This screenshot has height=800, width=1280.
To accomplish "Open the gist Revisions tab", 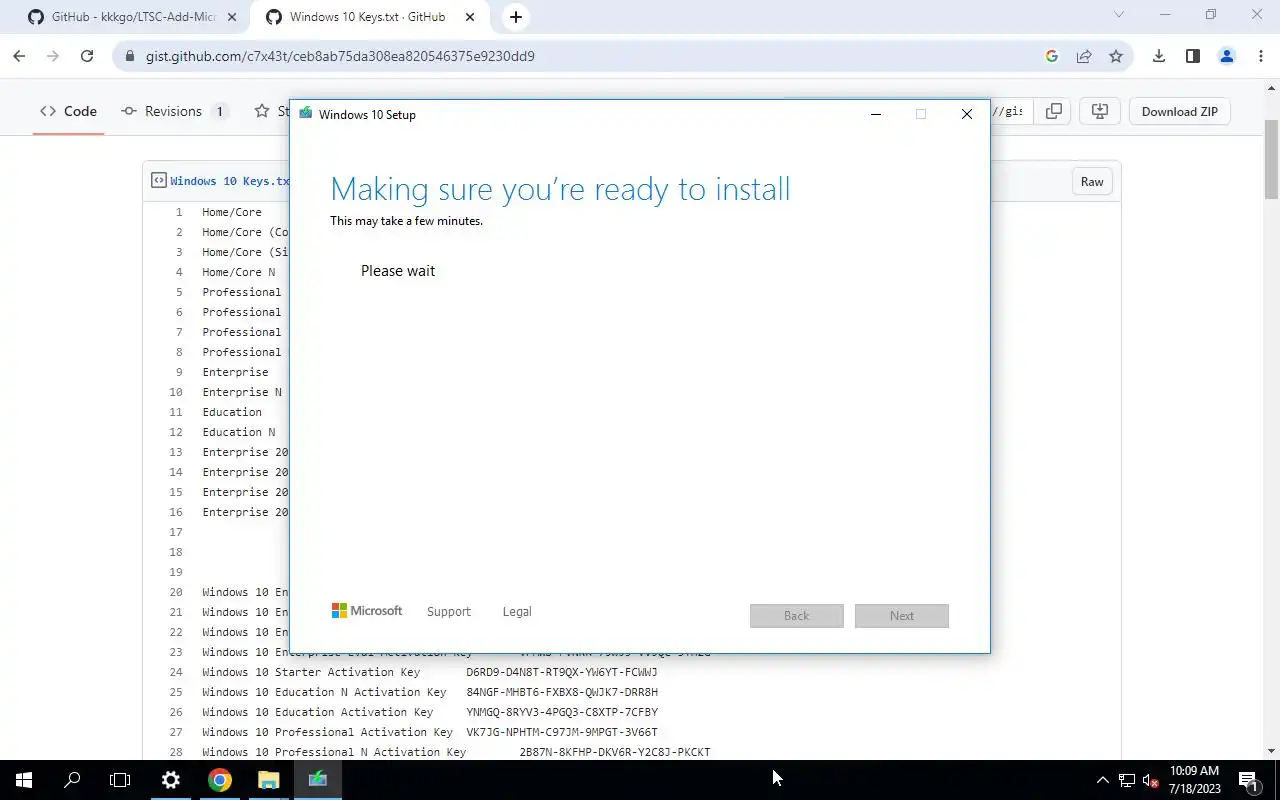I will tap(174, 111).
